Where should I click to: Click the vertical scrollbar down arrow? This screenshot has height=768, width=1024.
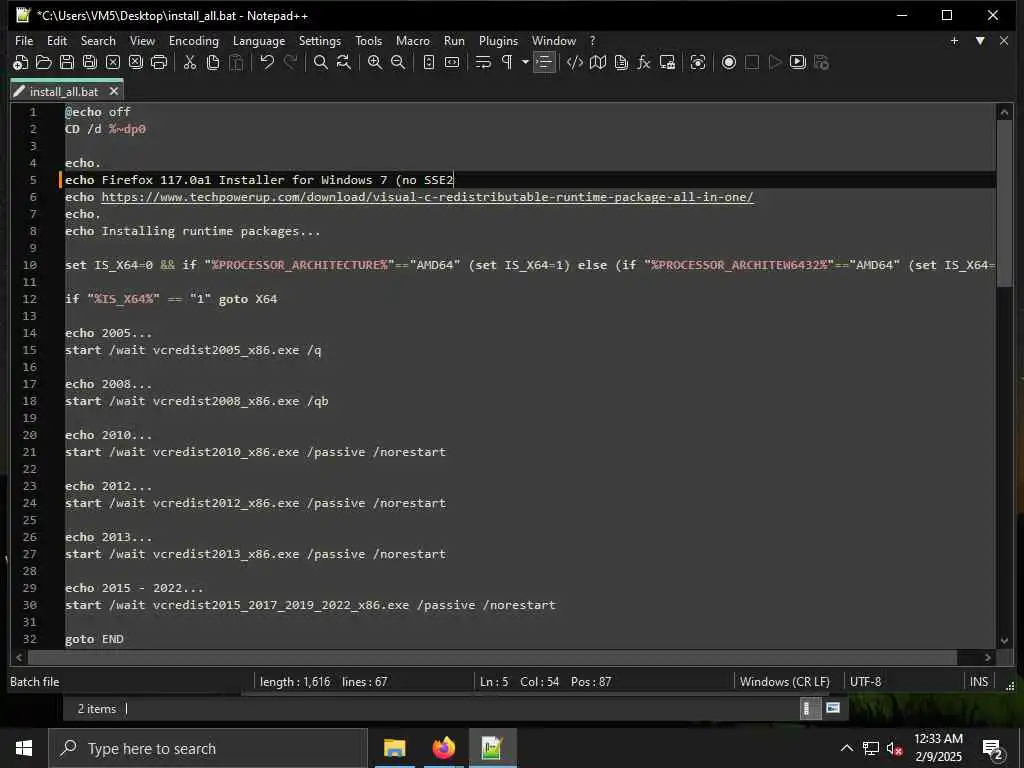(x=1004, y=641)
